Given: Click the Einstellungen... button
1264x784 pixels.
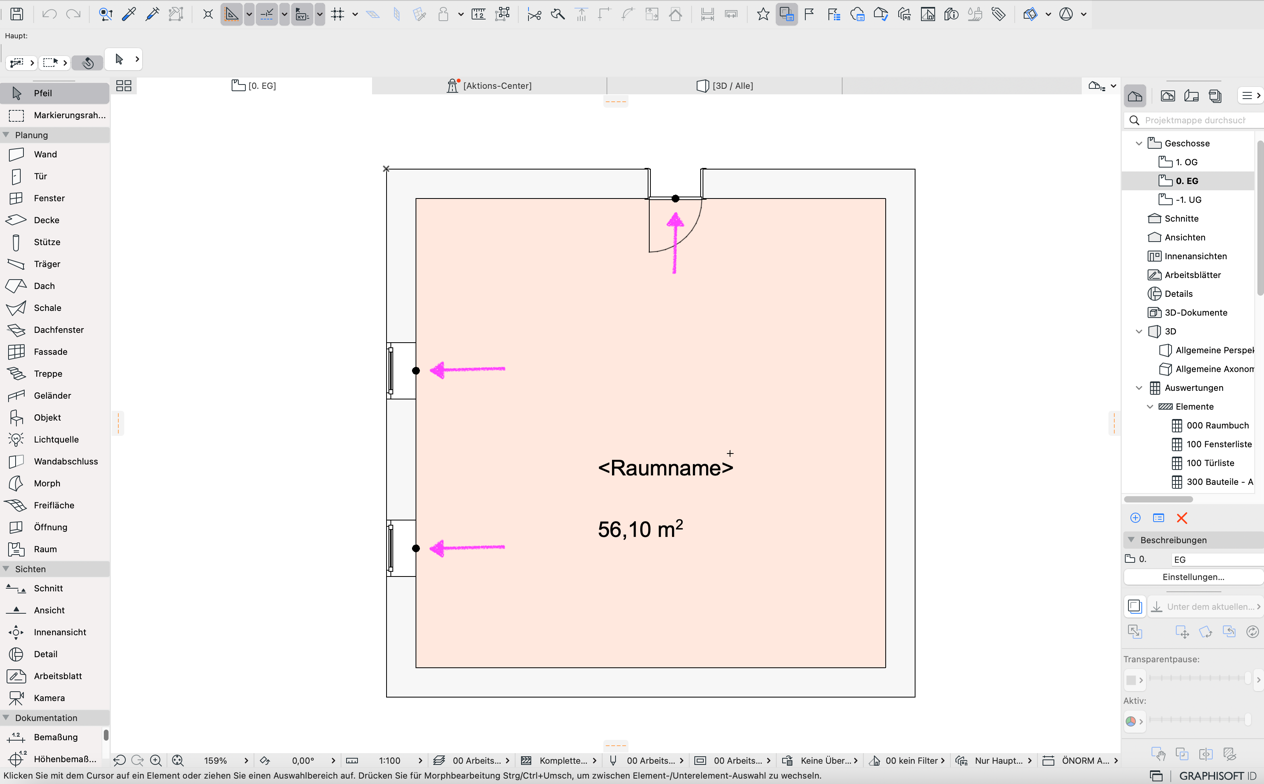Looking at the screenshot, I should tap(1193, 577).
